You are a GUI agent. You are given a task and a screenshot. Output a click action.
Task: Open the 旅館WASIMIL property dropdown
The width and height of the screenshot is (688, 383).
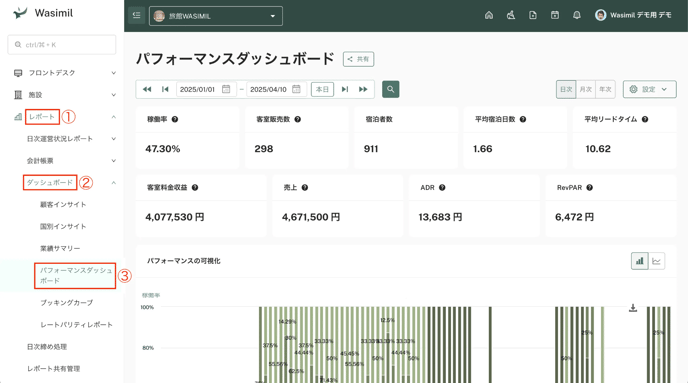coord(216,16)
